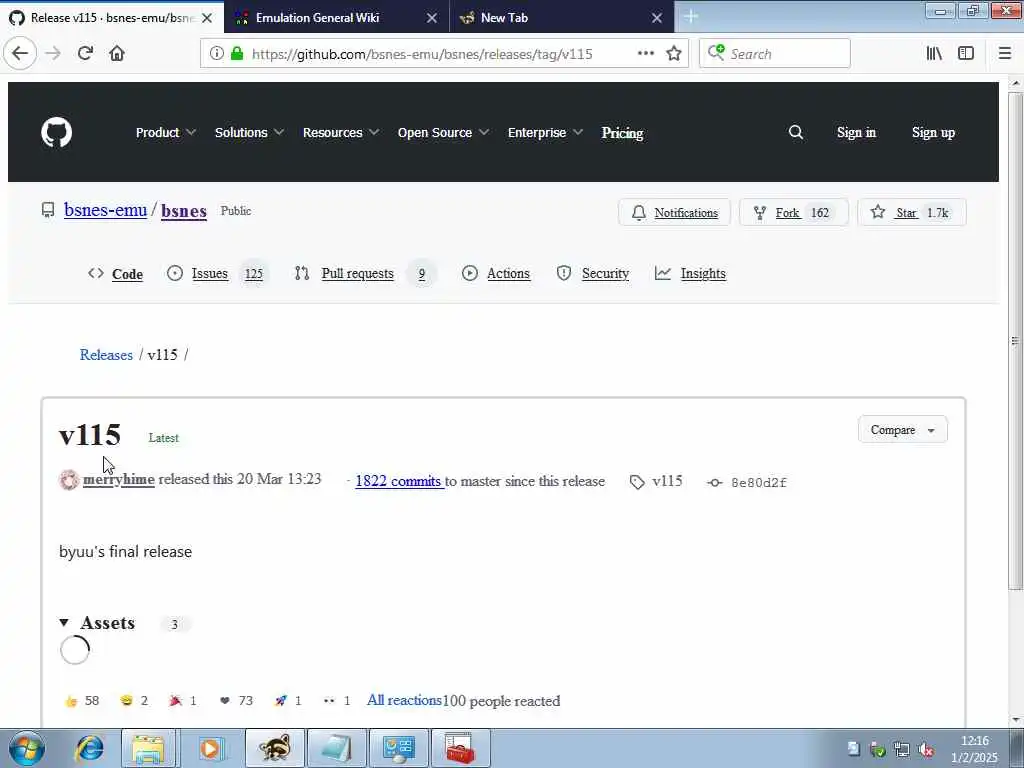
Task: Open Windows Start menu orb
Action: pos(27,748)
